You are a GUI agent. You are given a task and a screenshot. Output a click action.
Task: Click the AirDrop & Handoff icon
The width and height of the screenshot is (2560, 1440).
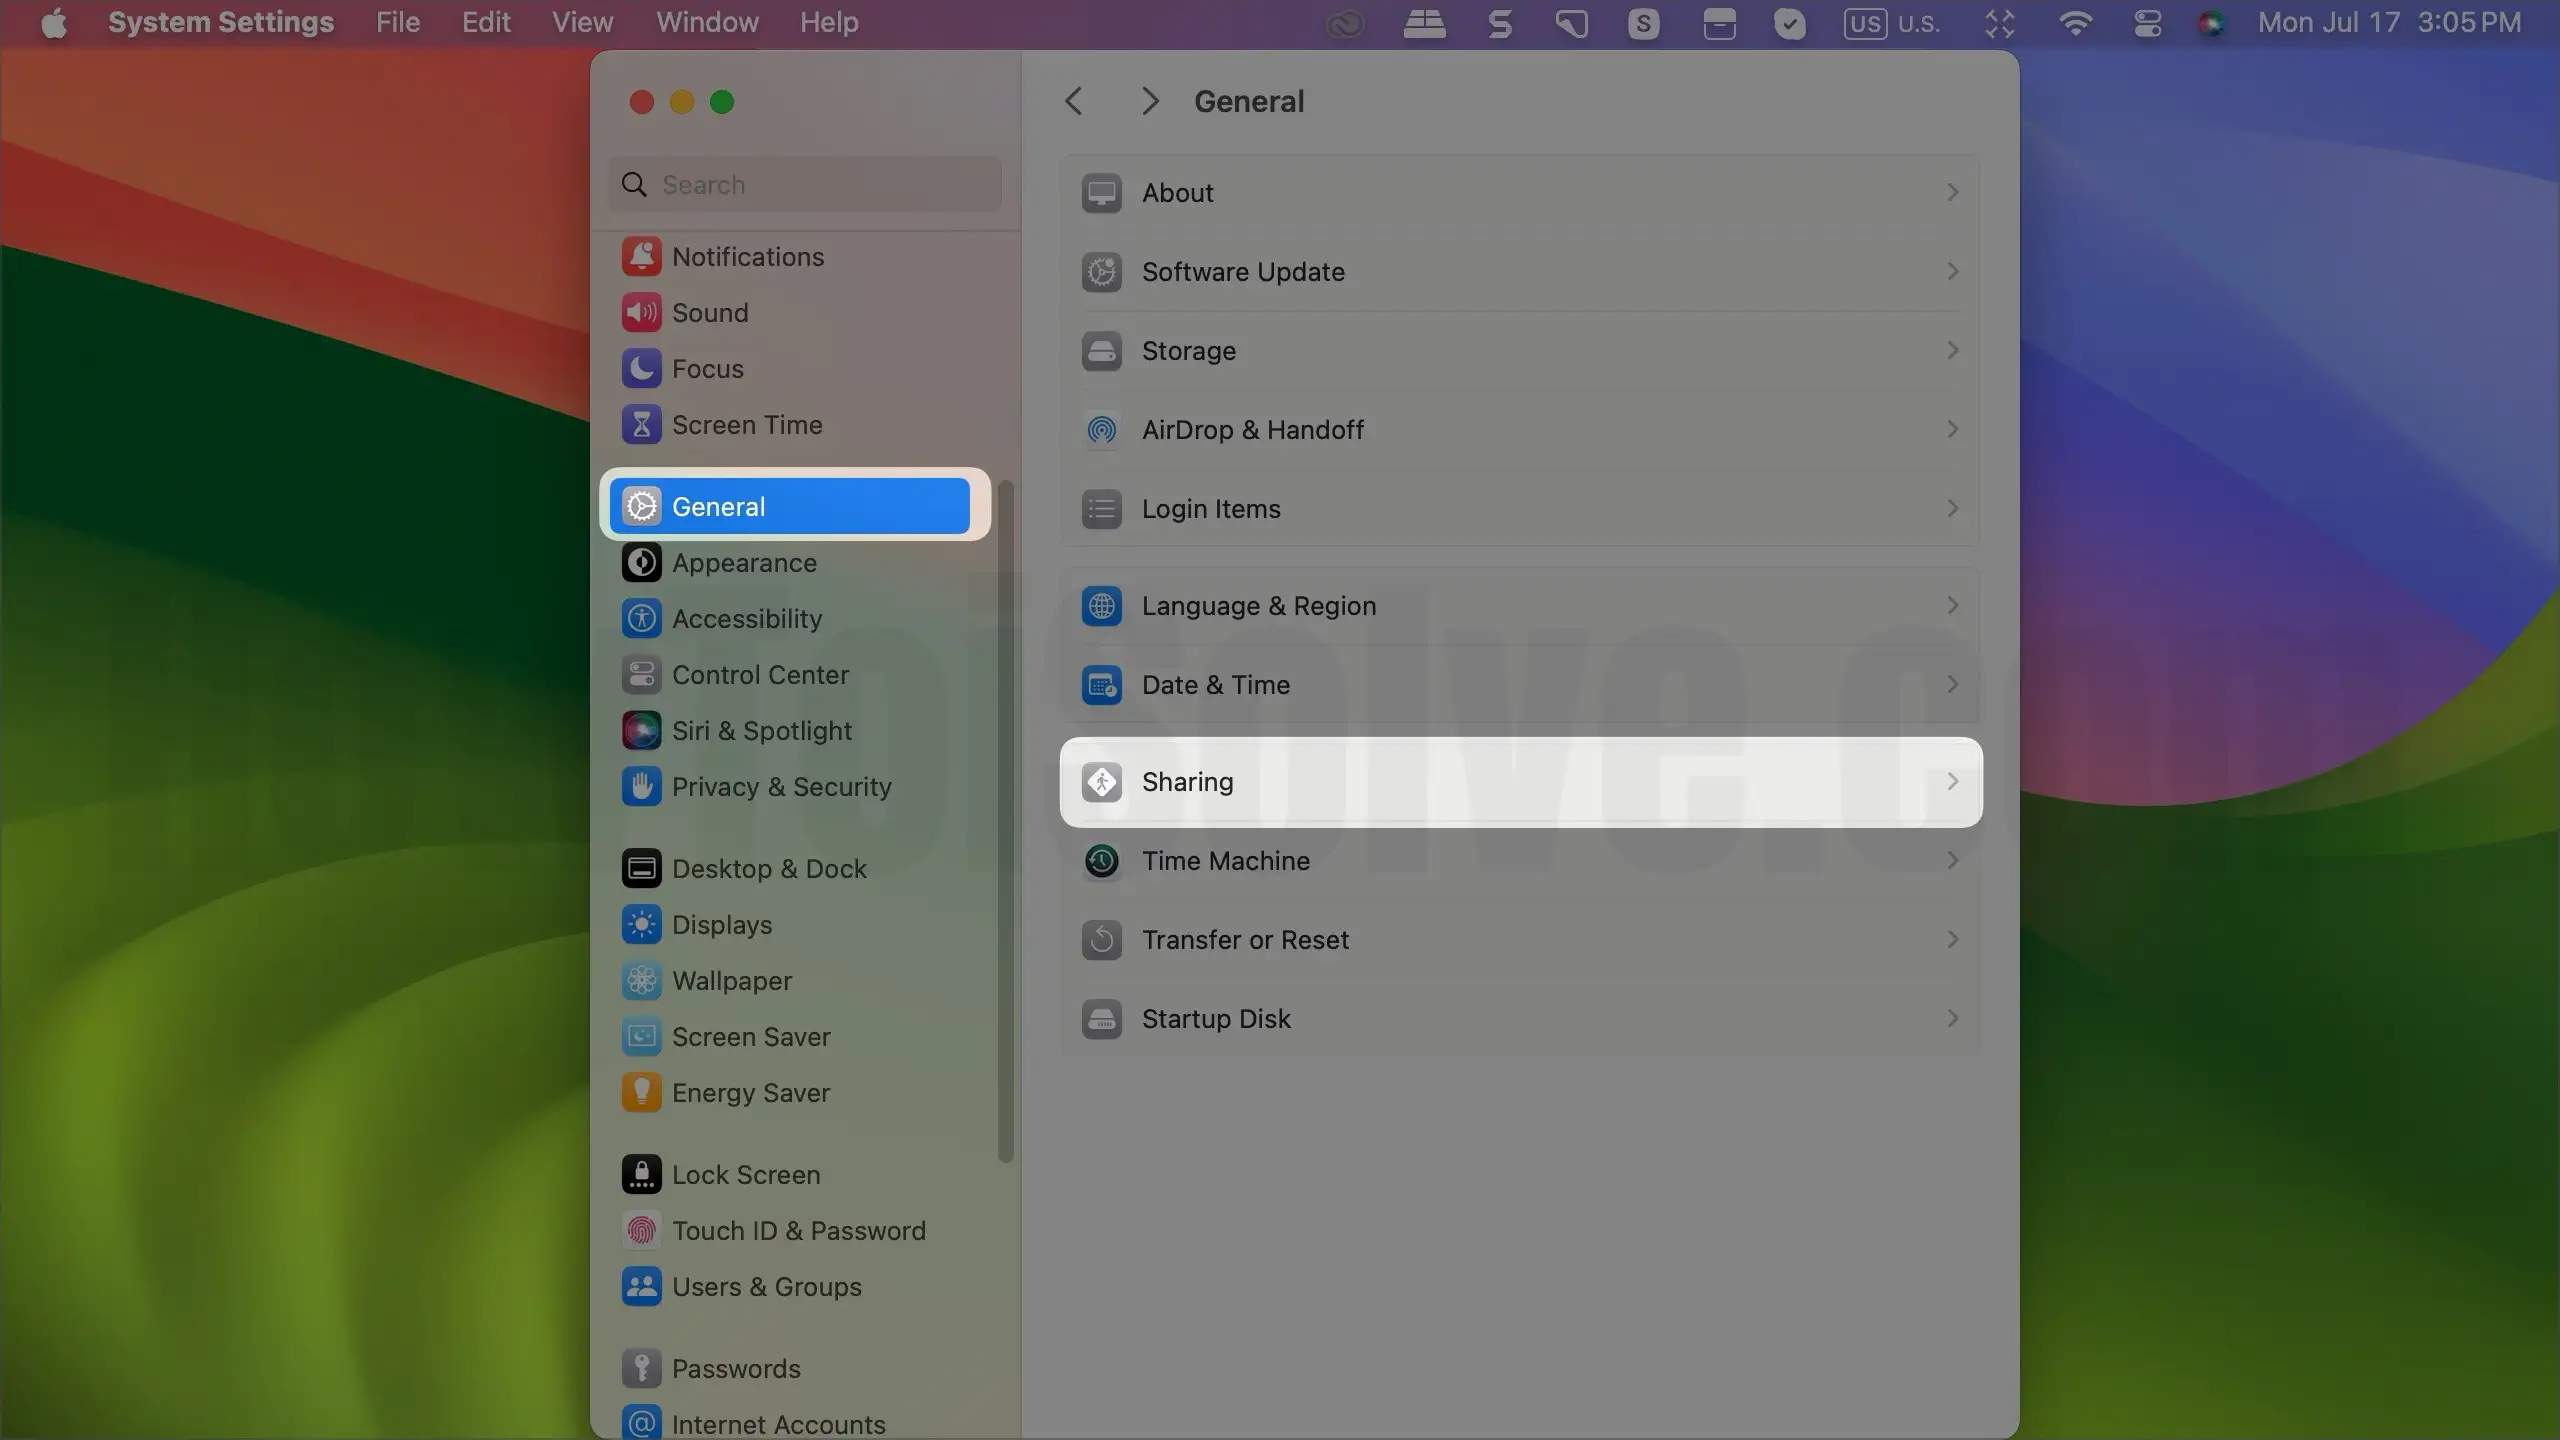1102,430
